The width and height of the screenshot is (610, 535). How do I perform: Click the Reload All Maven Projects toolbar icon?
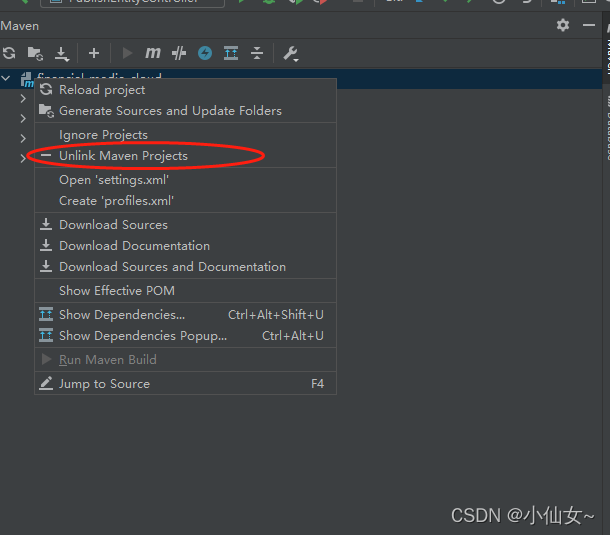9,53
